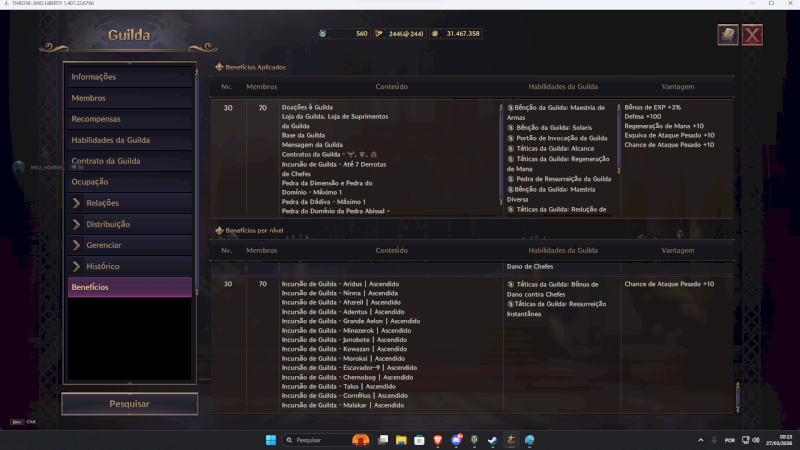Close the Guilda window with red X
This screenshot has width=800, height=450.
(752, 35)
